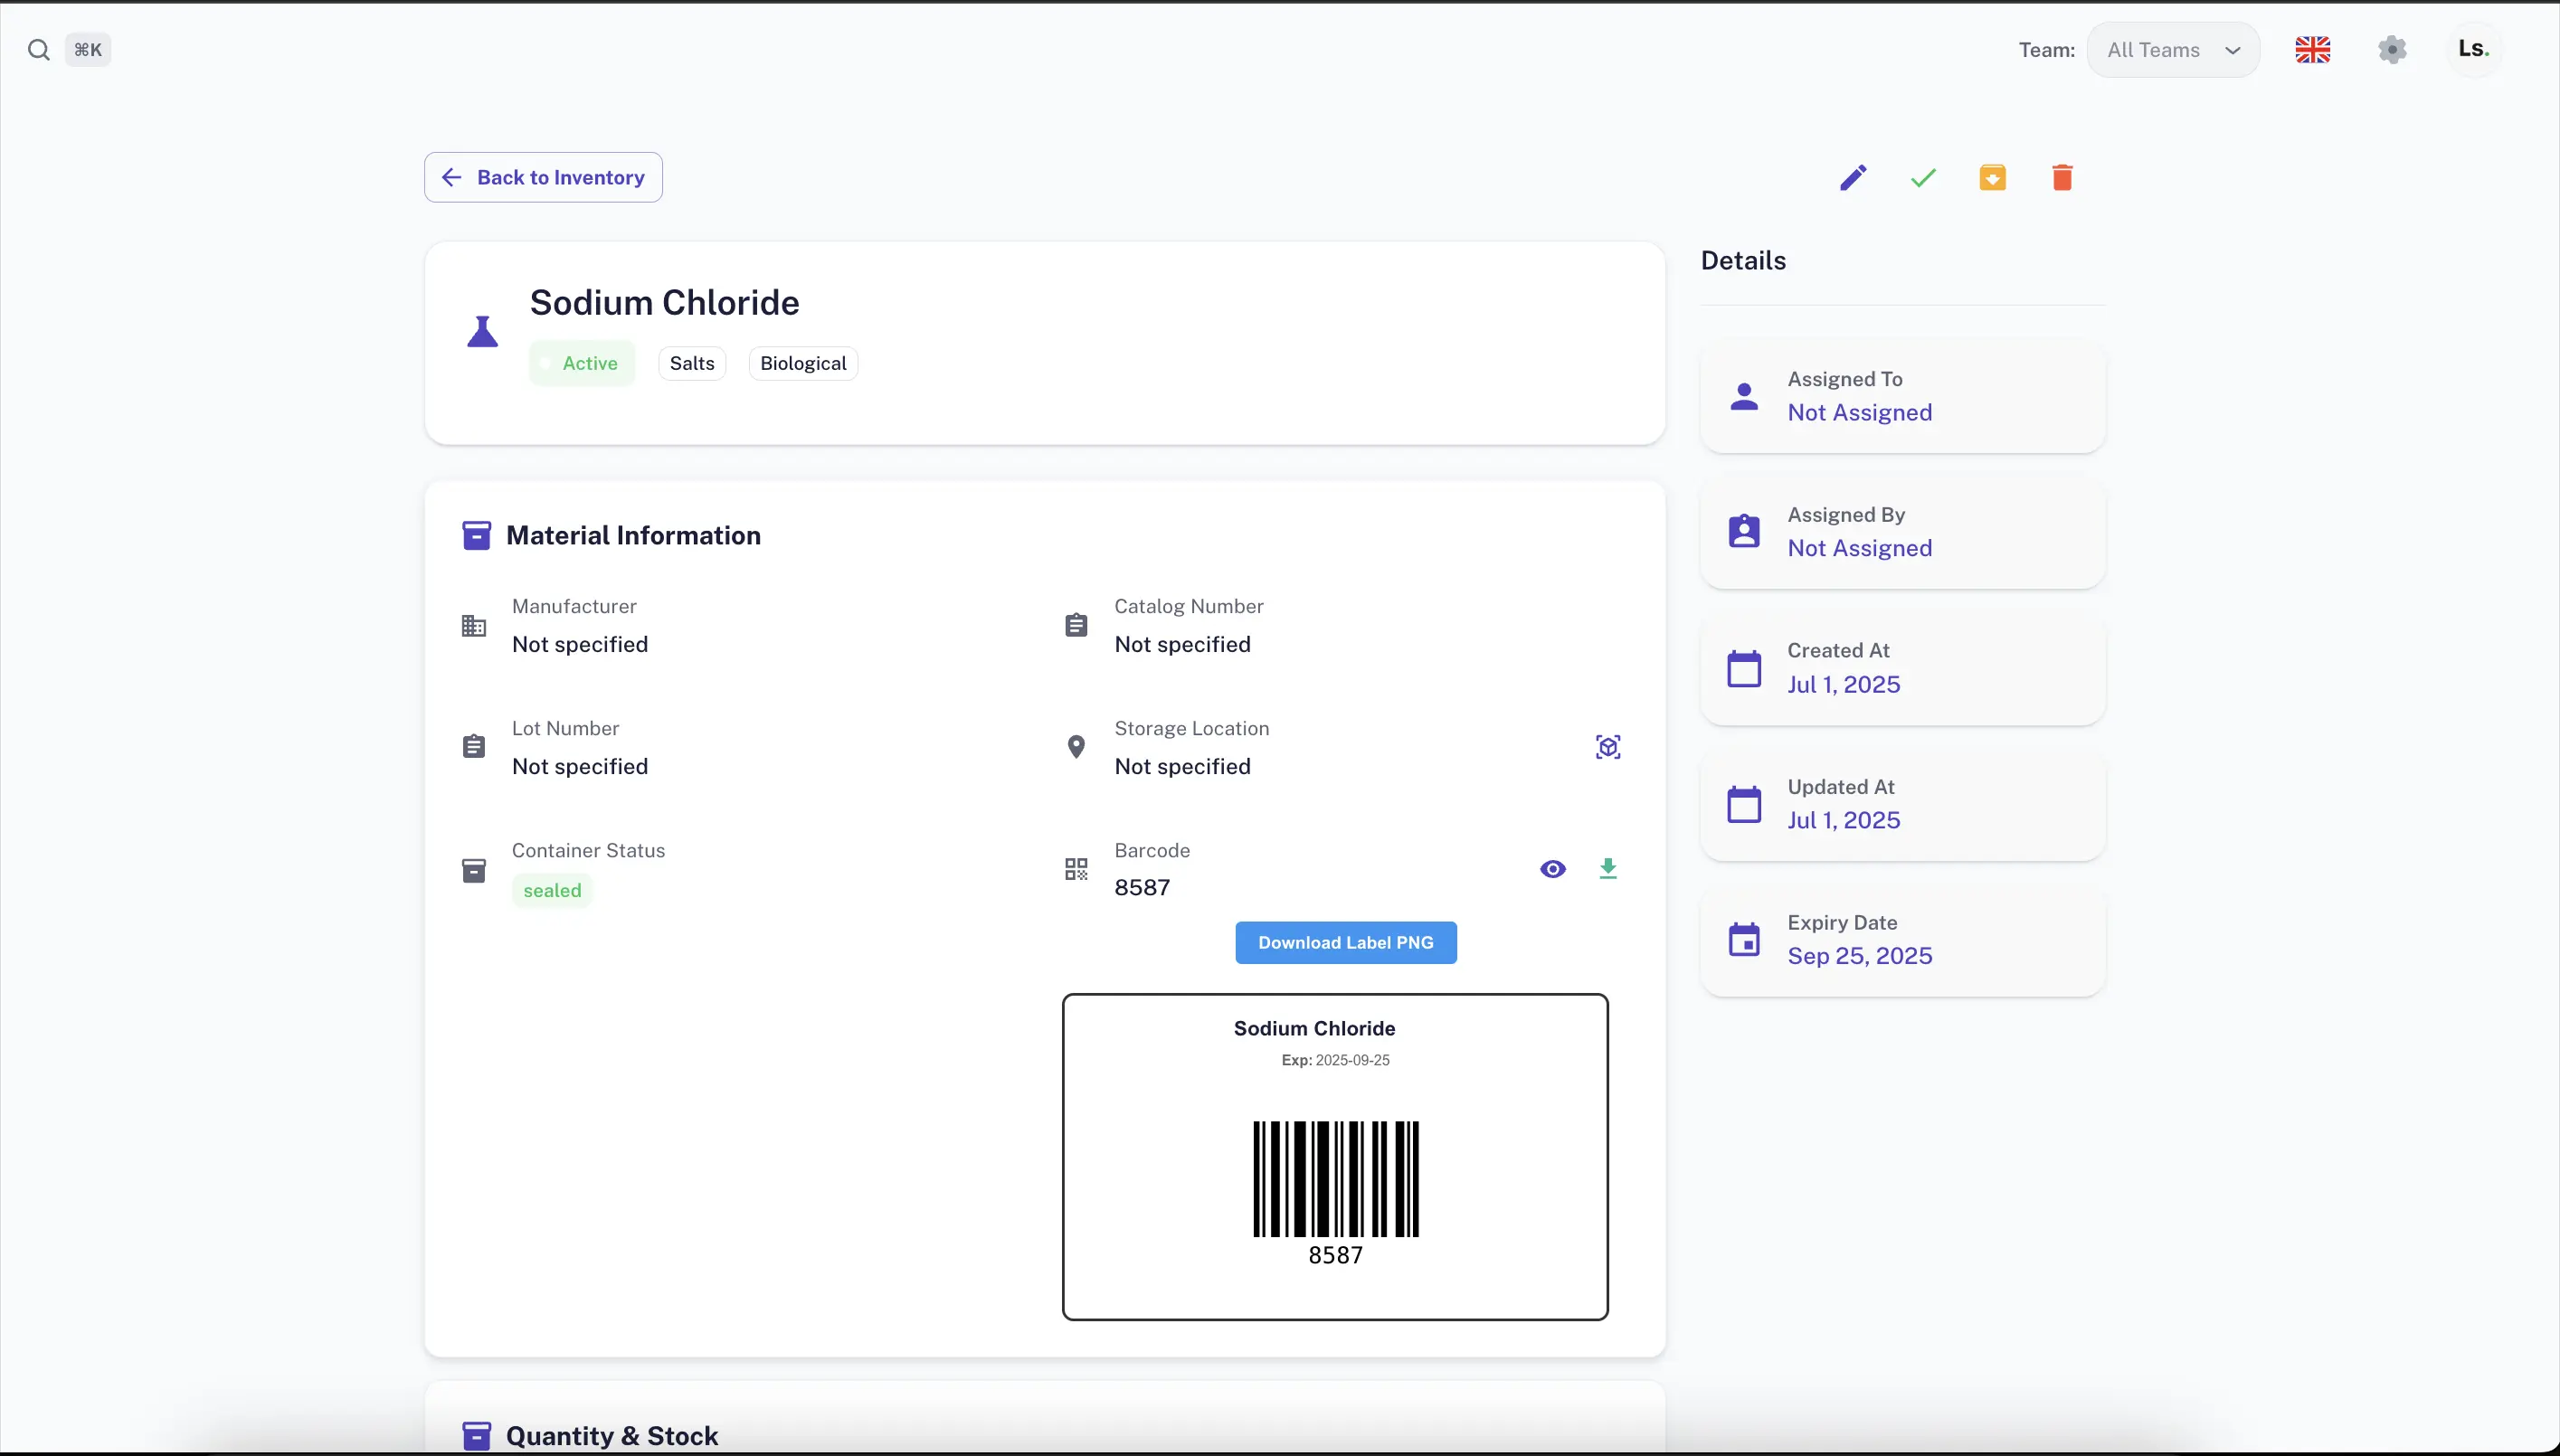2560x1456 pixels.
Task: Click the Expiry Date calendar icon
Action: click(1744, 939)
